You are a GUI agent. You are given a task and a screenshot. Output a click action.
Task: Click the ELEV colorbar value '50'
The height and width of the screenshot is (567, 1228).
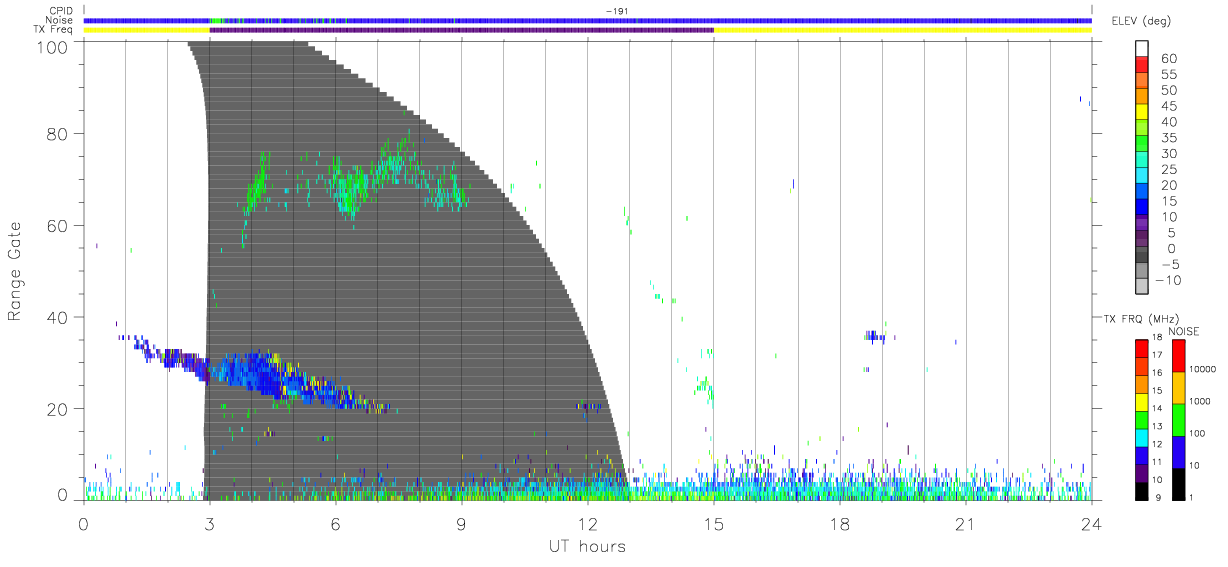pos(1169,90)
